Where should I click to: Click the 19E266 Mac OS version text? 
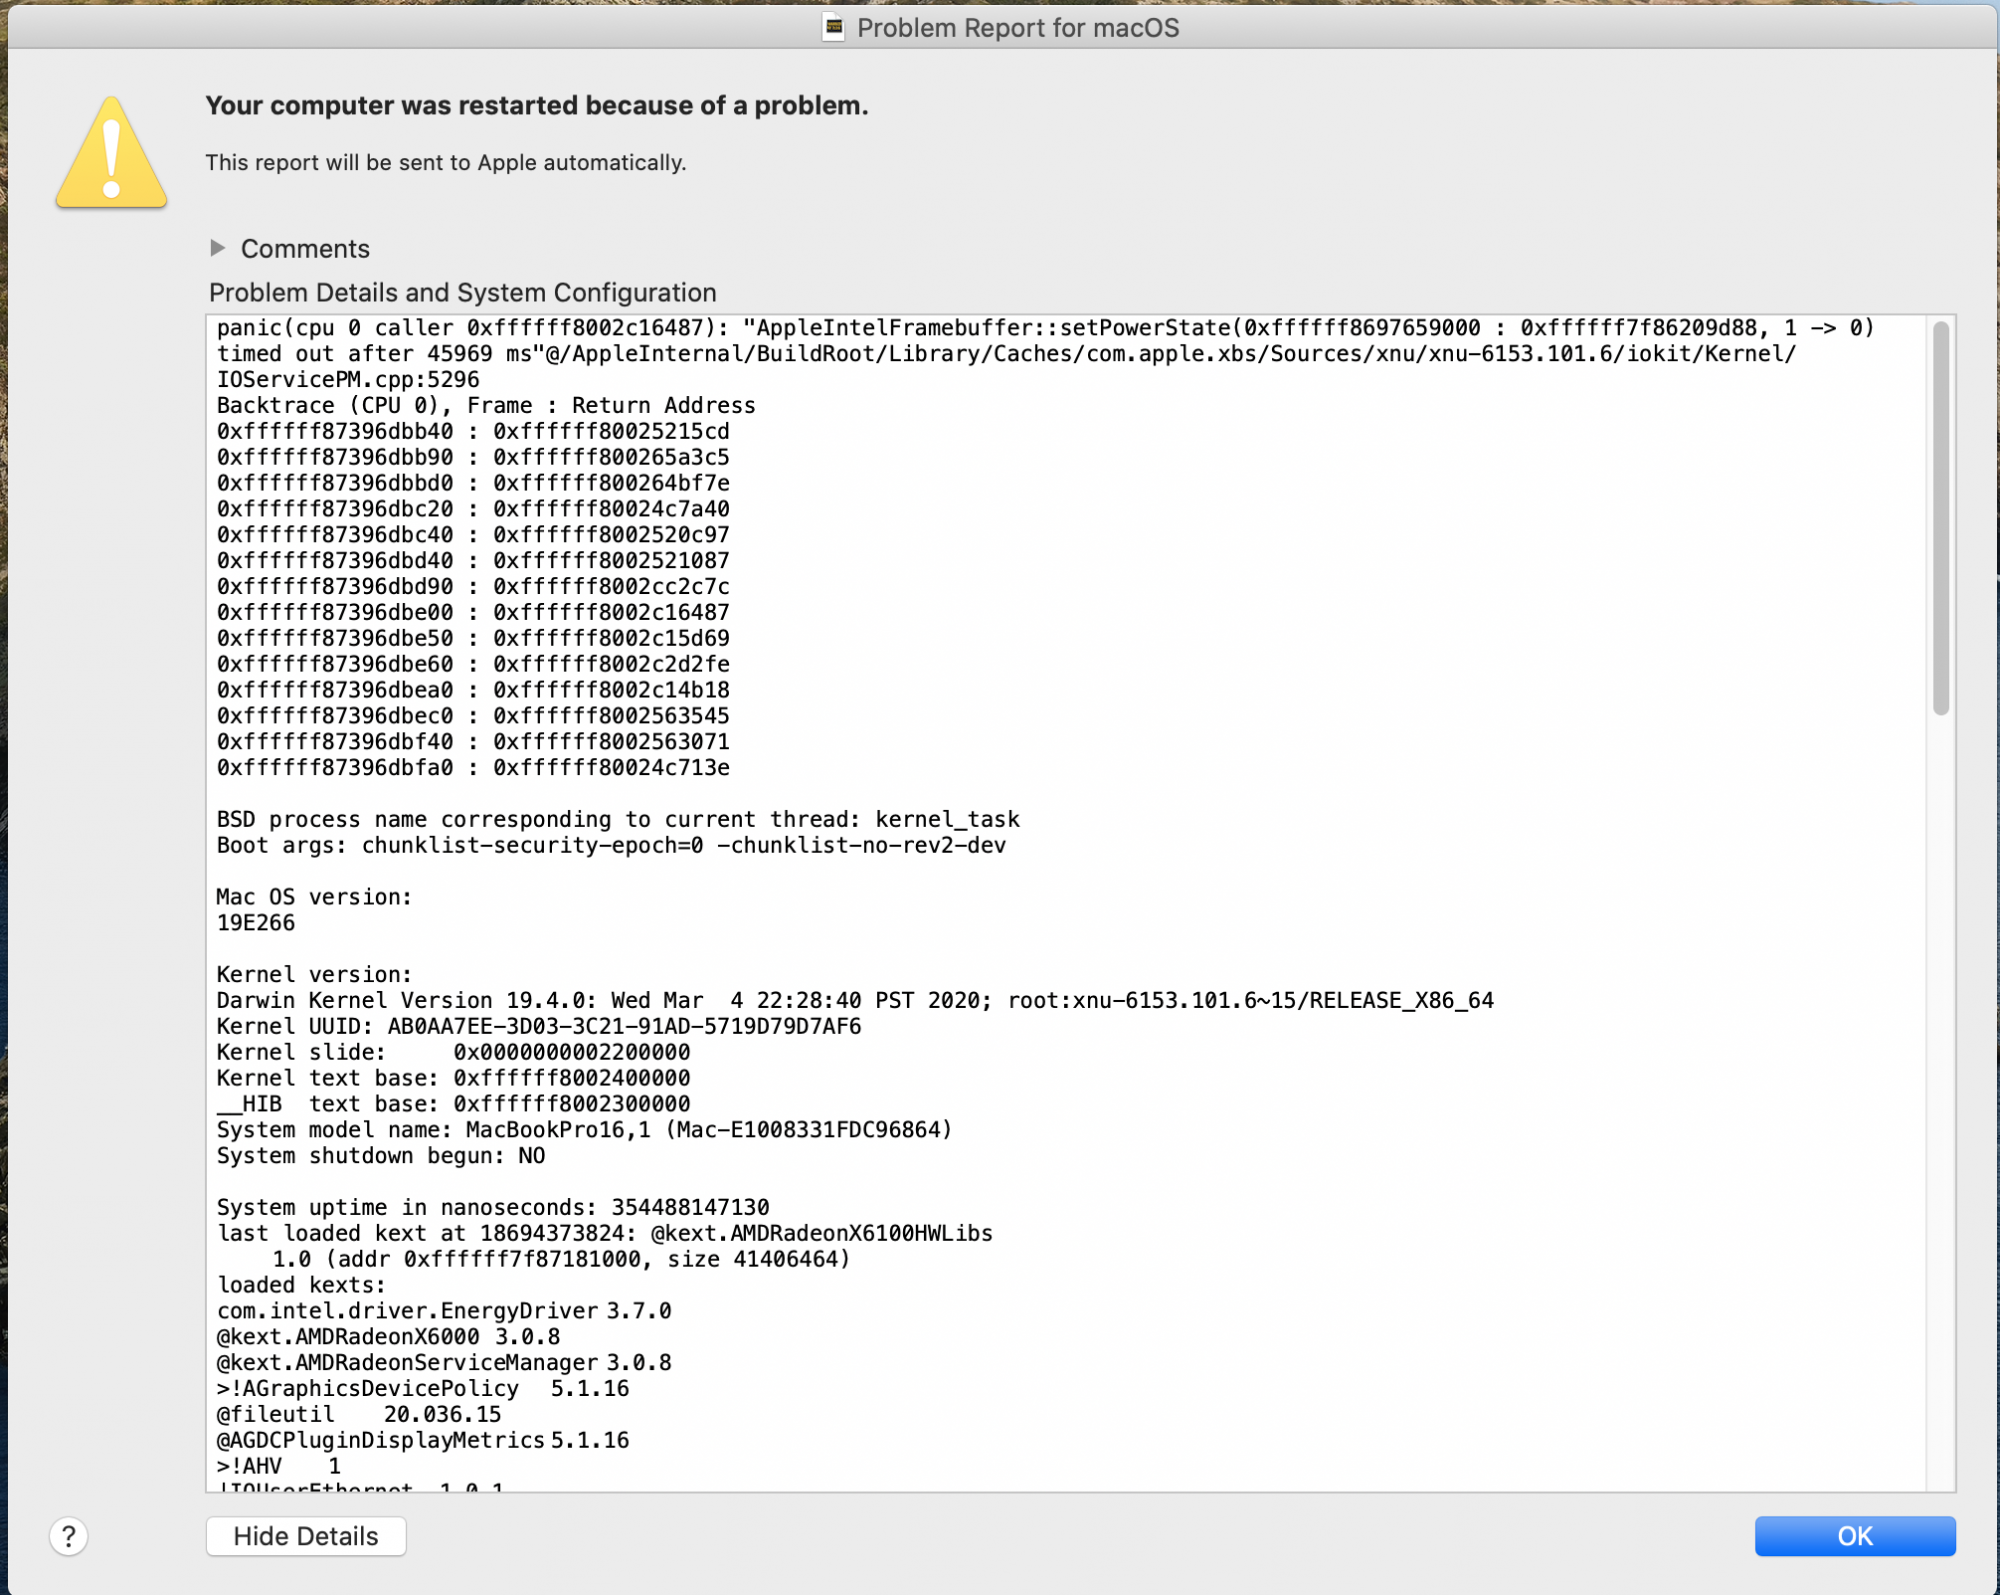click(x=256, y=923)
